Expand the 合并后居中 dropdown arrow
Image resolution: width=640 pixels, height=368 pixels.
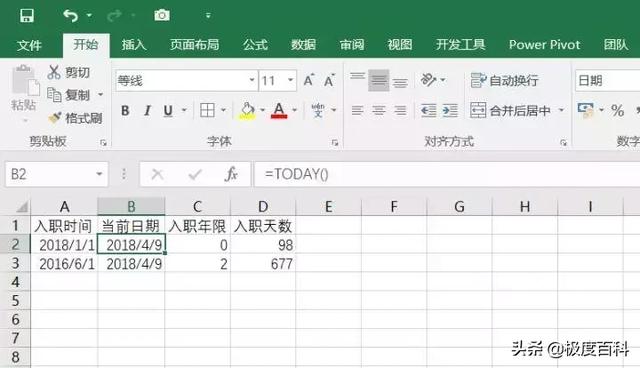tap(561, 110)
